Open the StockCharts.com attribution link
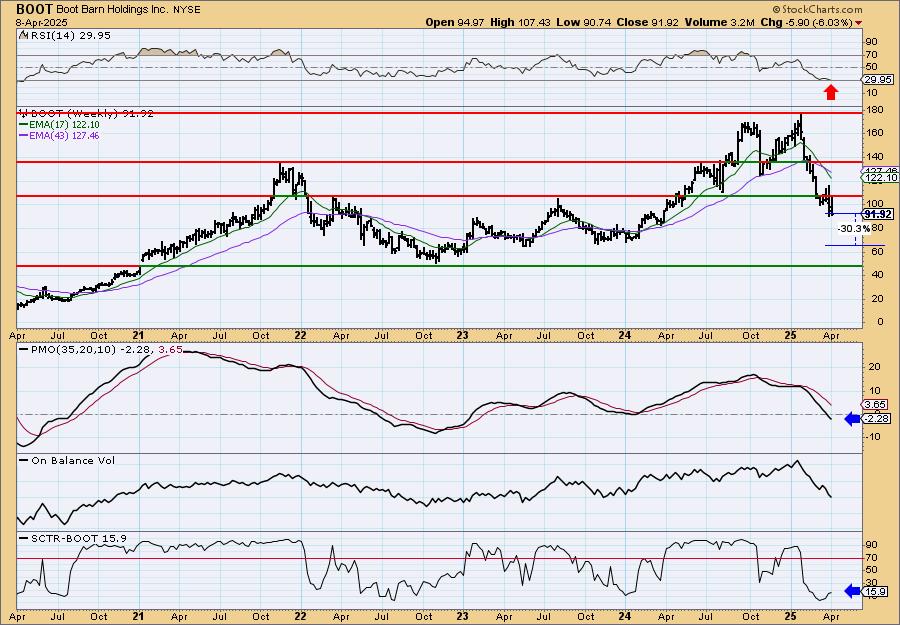Screen dimensions: 900x625 click(821, 10)
